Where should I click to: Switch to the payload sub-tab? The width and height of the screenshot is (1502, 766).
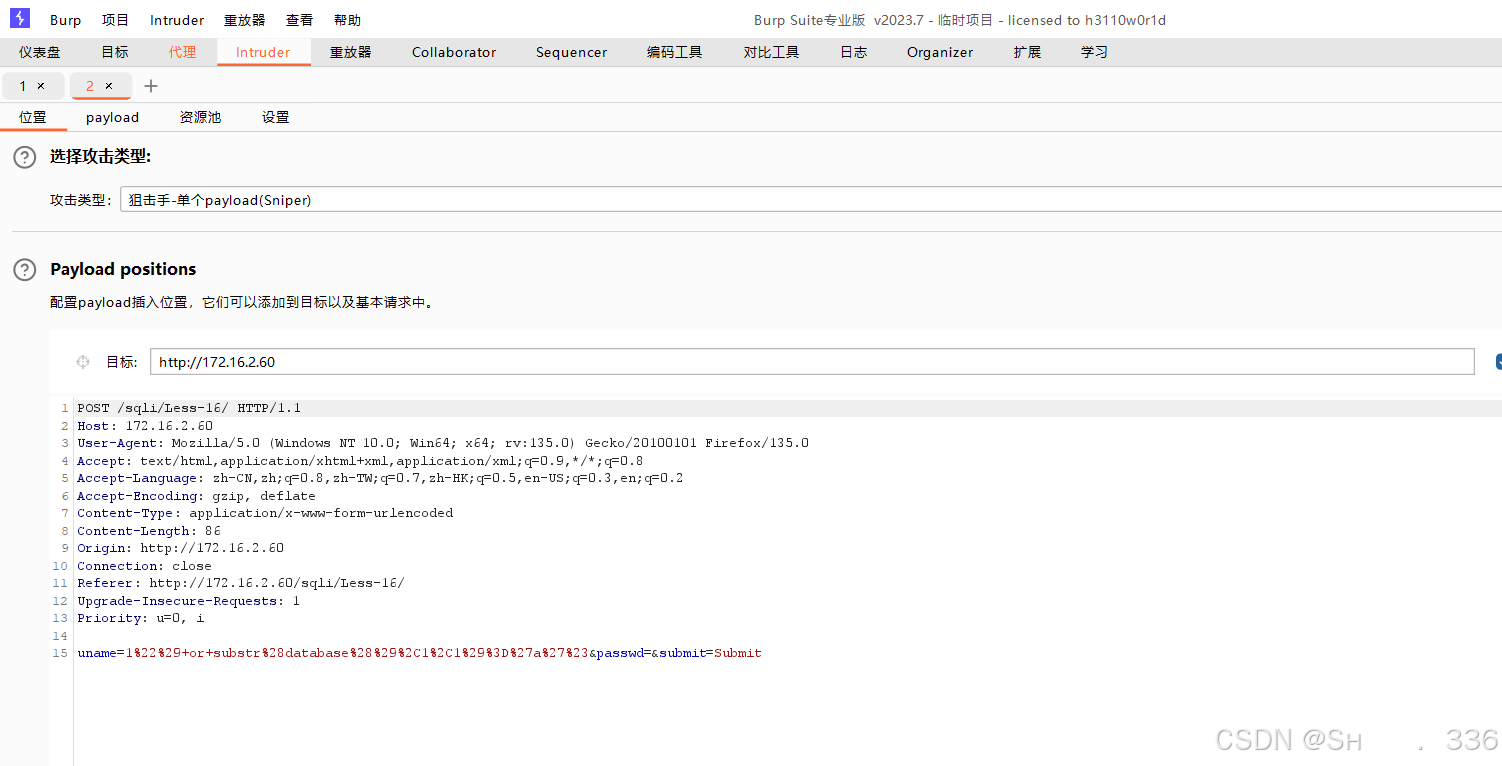click(112, 117)
